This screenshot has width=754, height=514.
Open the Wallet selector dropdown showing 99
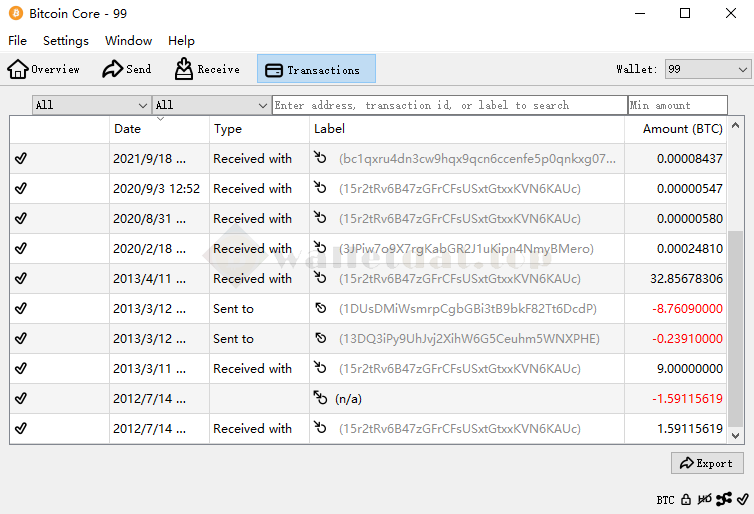click(x=707, y=69)
